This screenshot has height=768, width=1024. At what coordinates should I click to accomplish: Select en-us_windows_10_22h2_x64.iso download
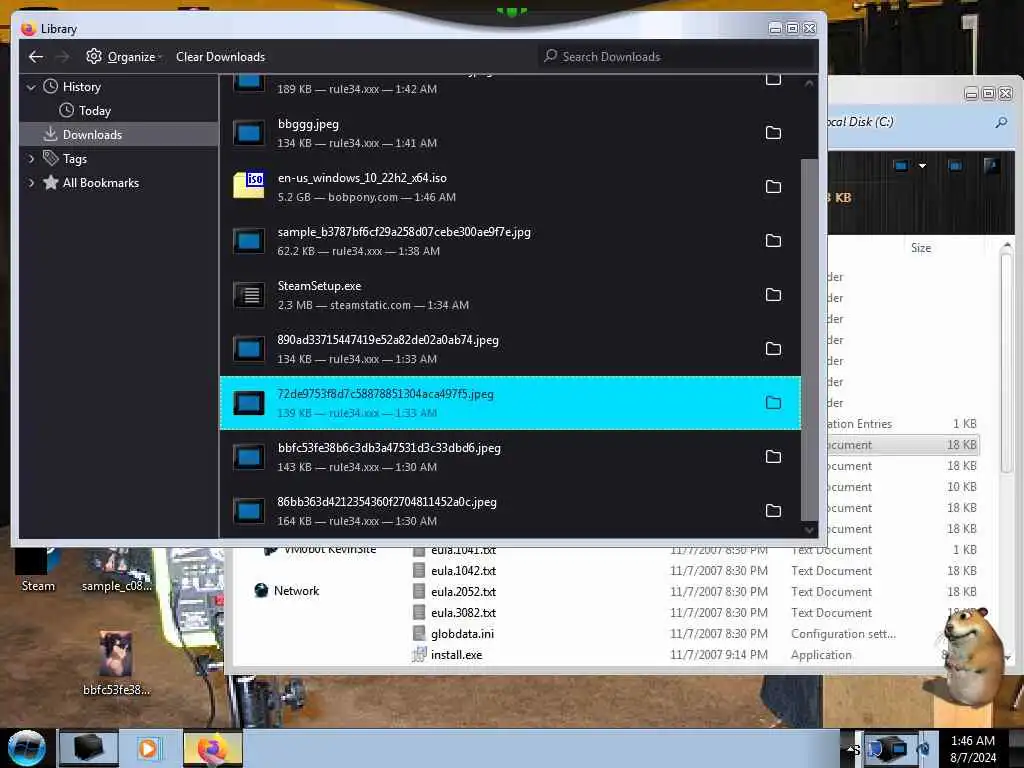tap(510, 187)
